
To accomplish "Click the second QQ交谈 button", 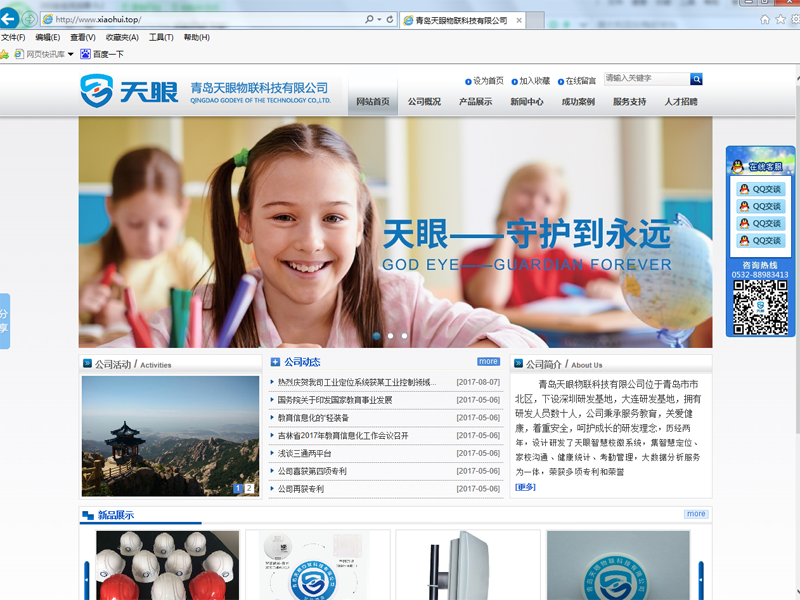I will point(760,206).
